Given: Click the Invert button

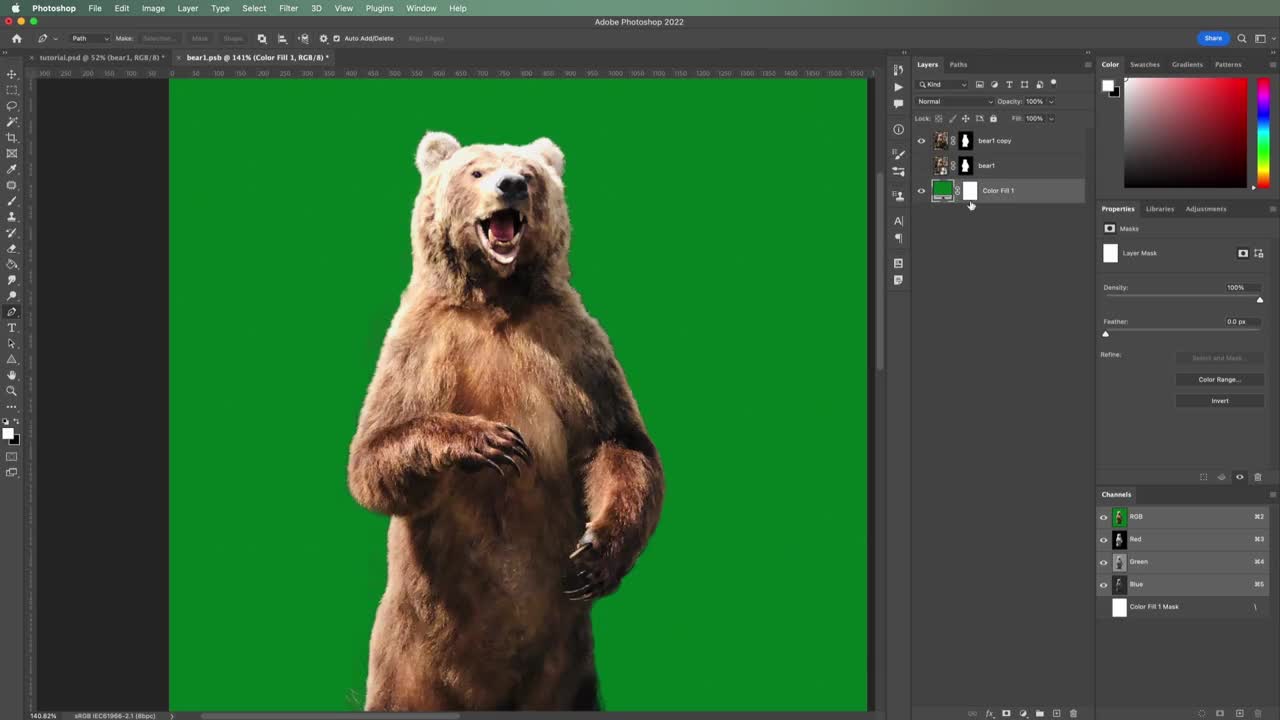Looking at the screenshot, I should click(1219, 401).
